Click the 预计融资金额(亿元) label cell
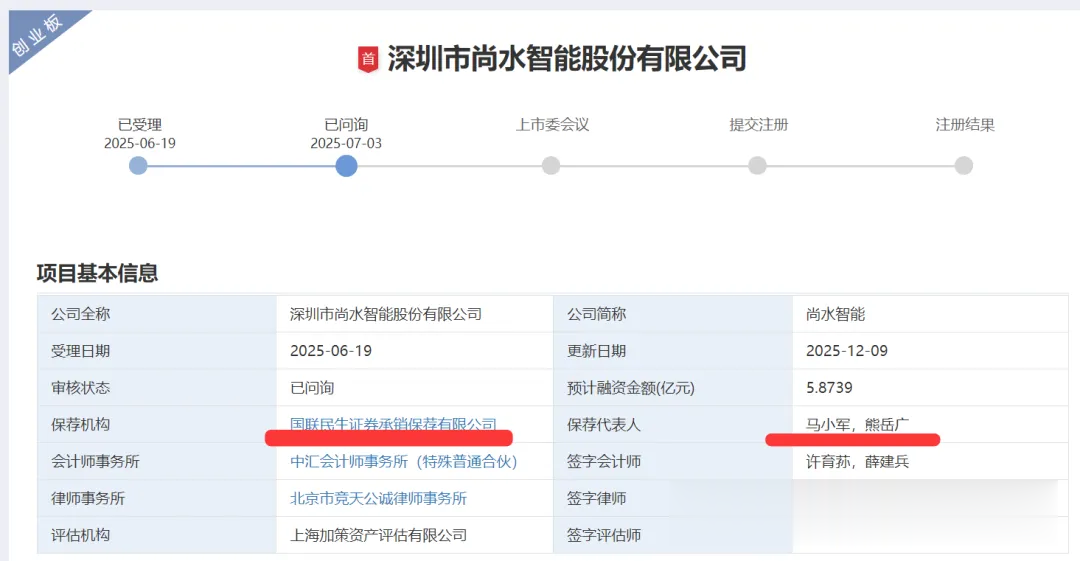 point(673,387)
